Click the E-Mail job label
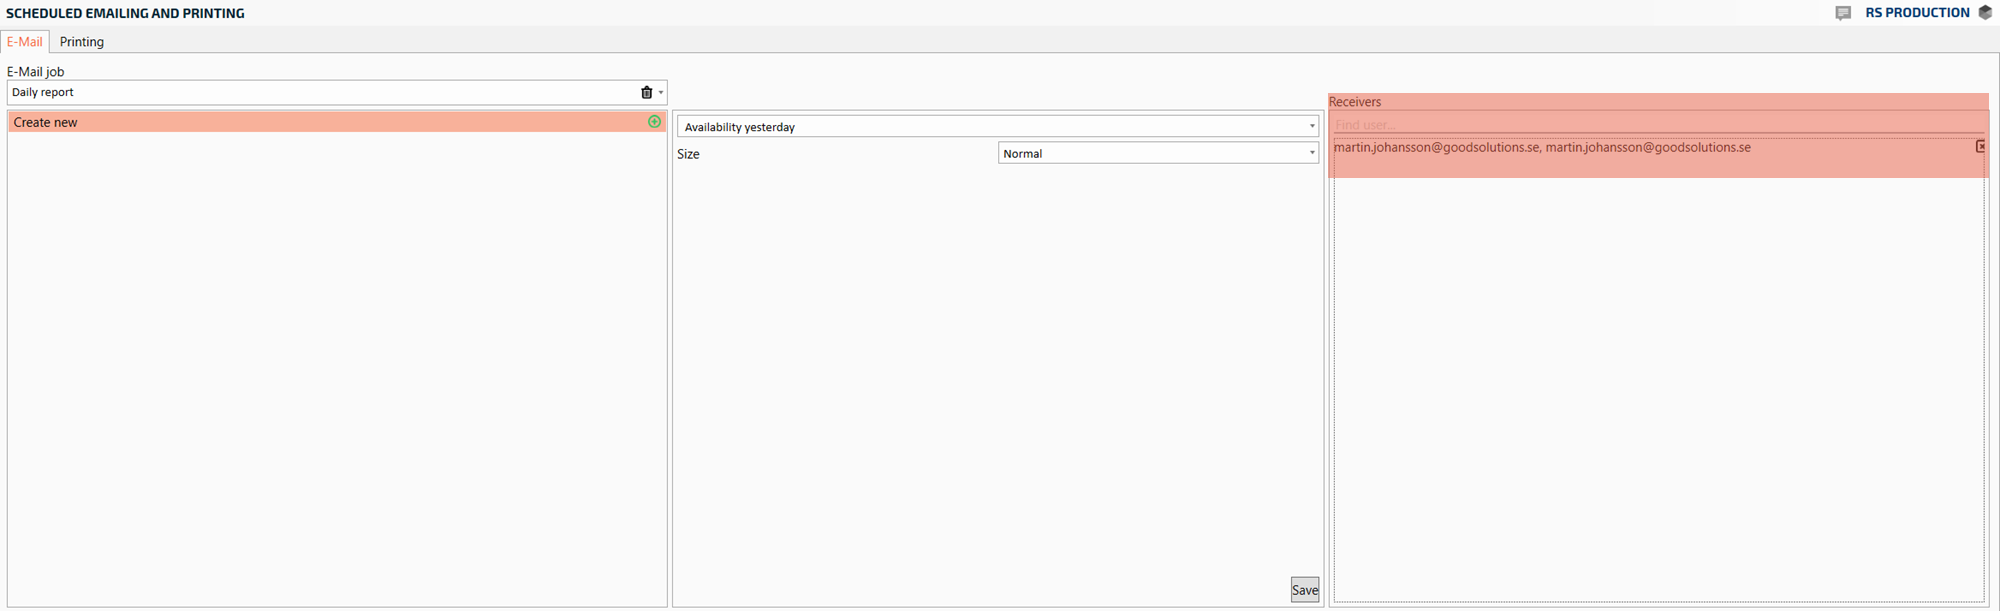 coord(36,72)
